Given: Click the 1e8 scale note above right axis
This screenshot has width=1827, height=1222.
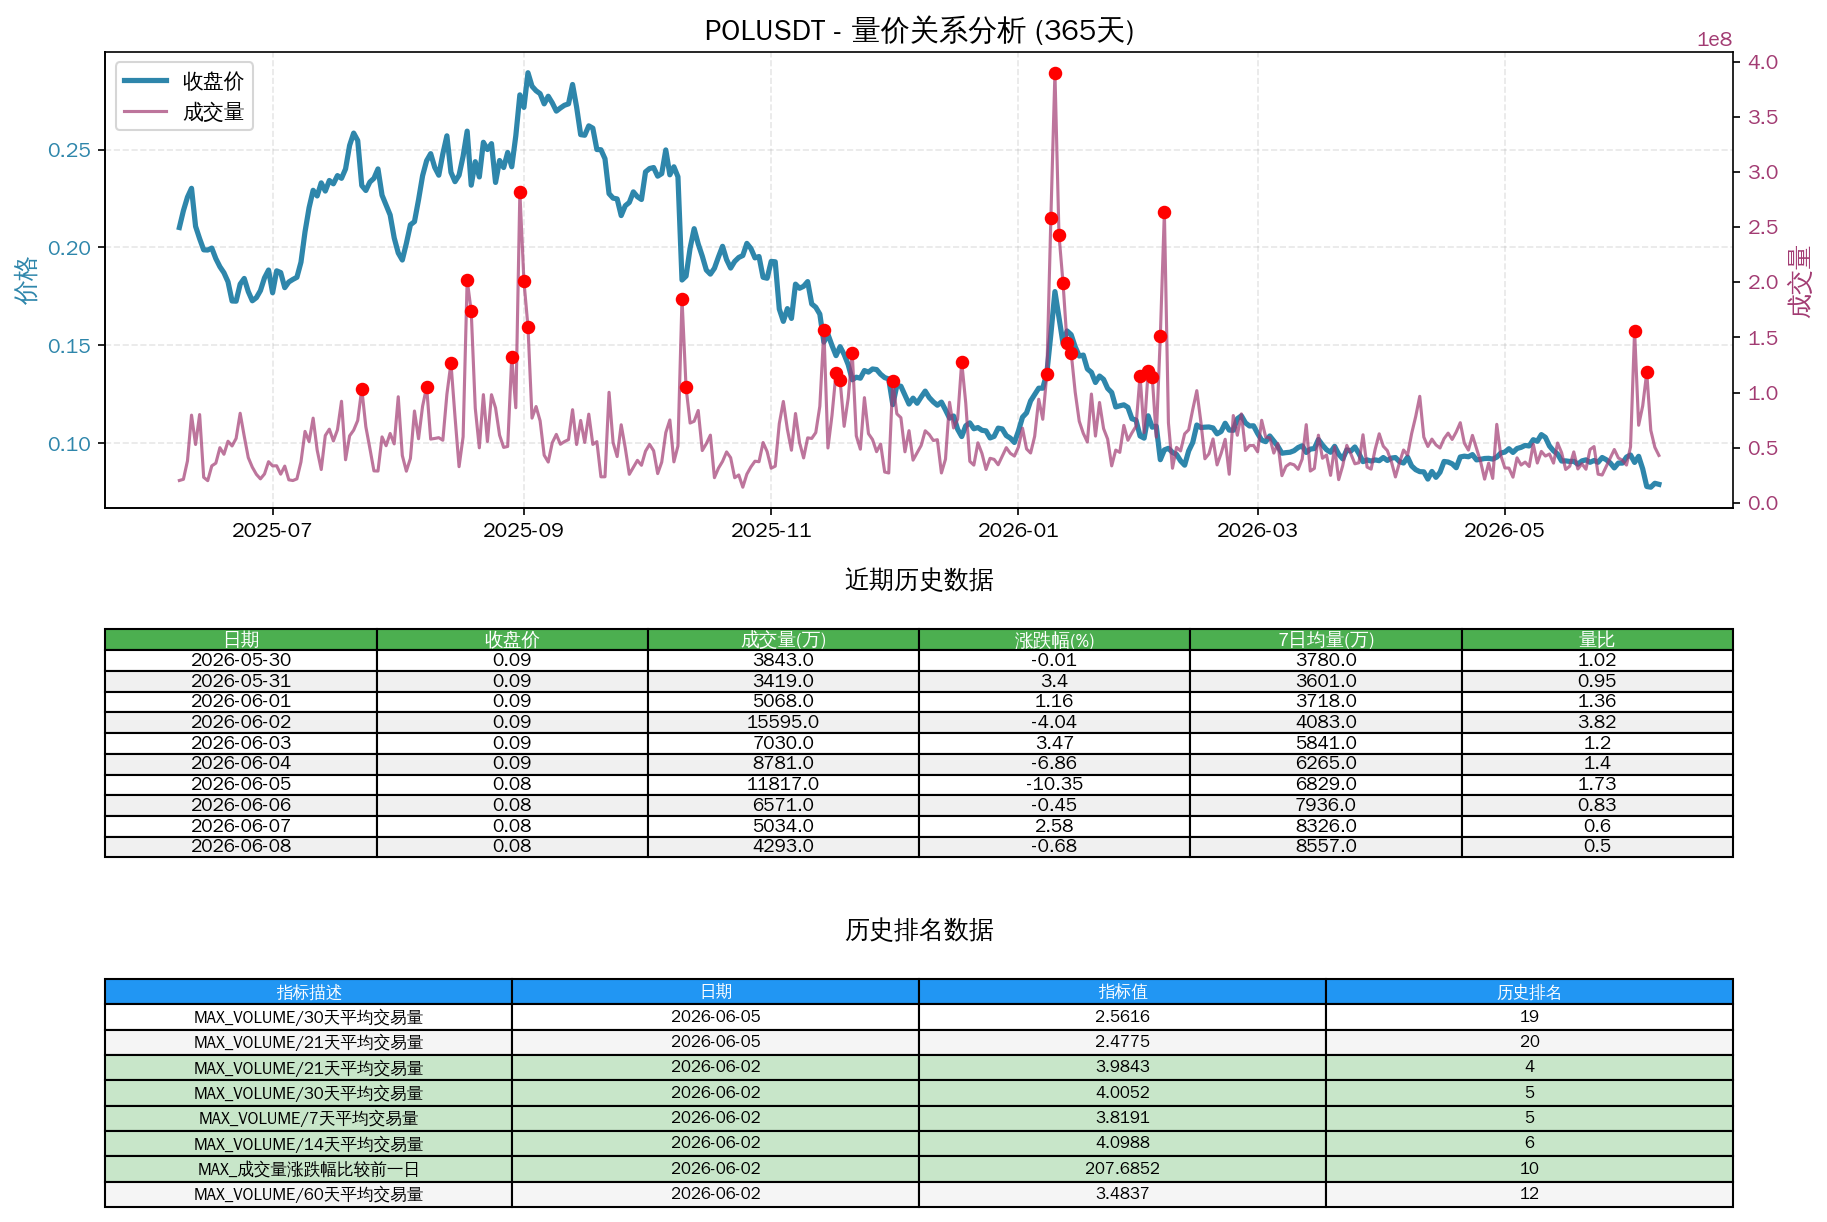Looking at the screenshot, I should (1714, 40).
